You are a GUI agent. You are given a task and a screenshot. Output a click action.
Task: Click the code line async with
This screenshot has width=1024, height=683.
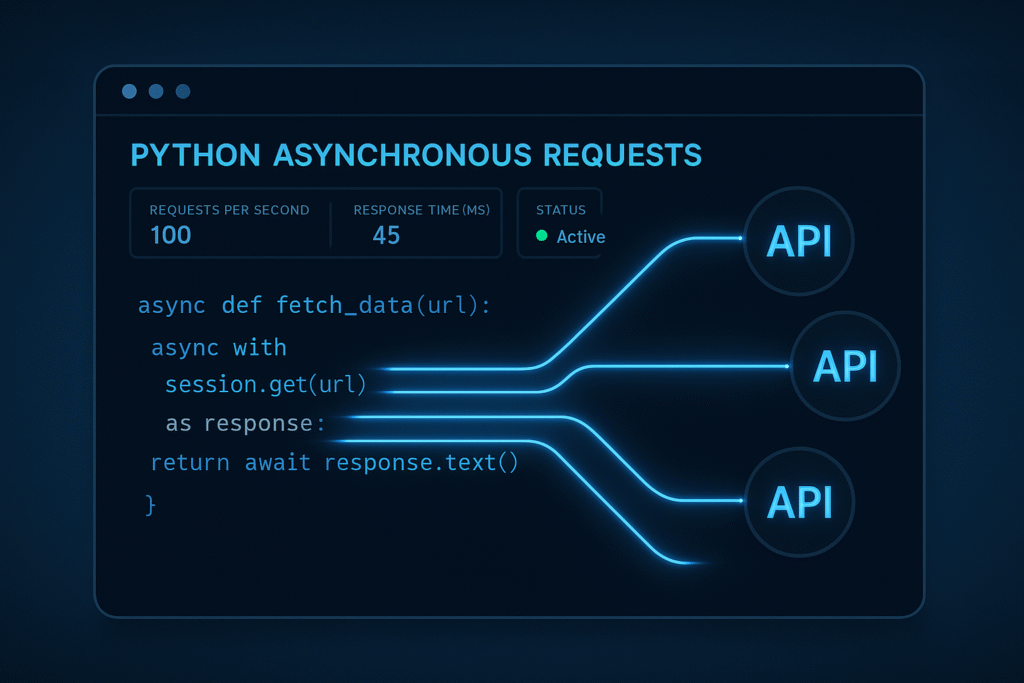219,347
